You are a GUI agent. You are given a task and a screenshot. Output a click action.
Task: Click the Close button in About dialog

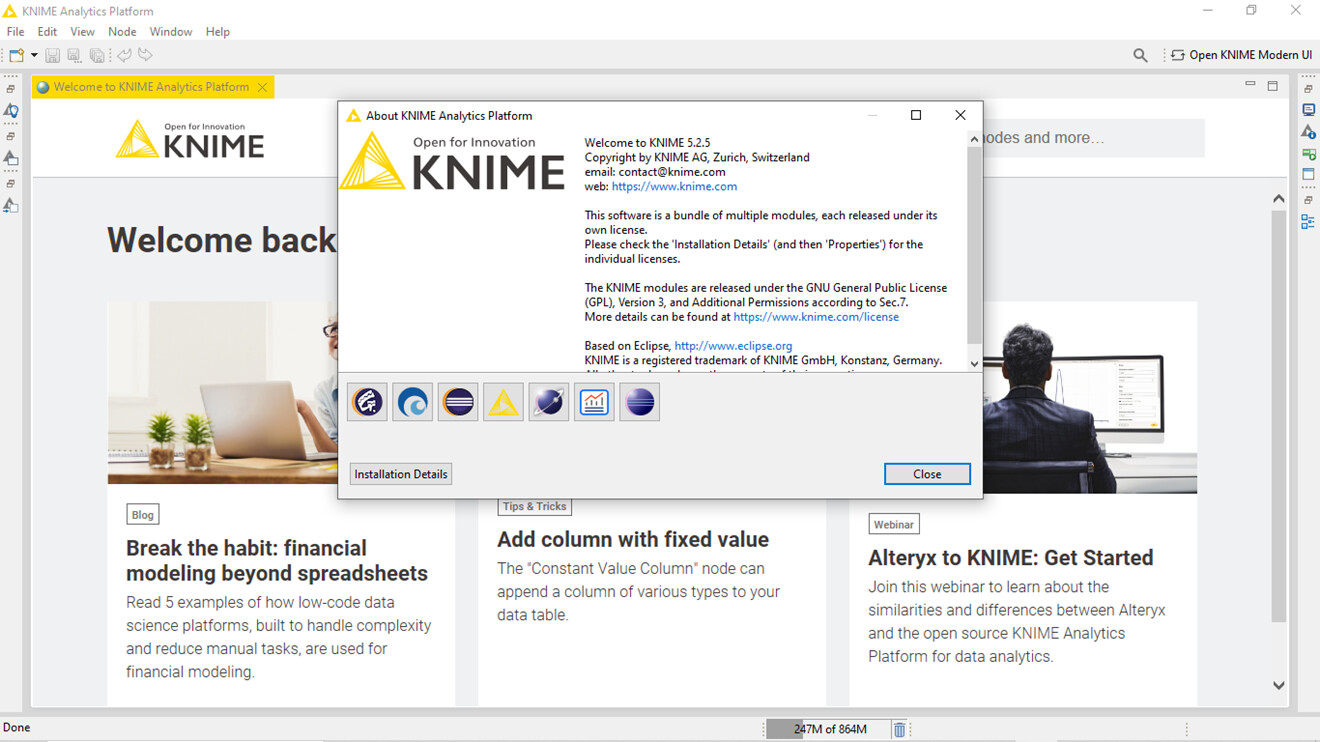(x=927, y=474)
